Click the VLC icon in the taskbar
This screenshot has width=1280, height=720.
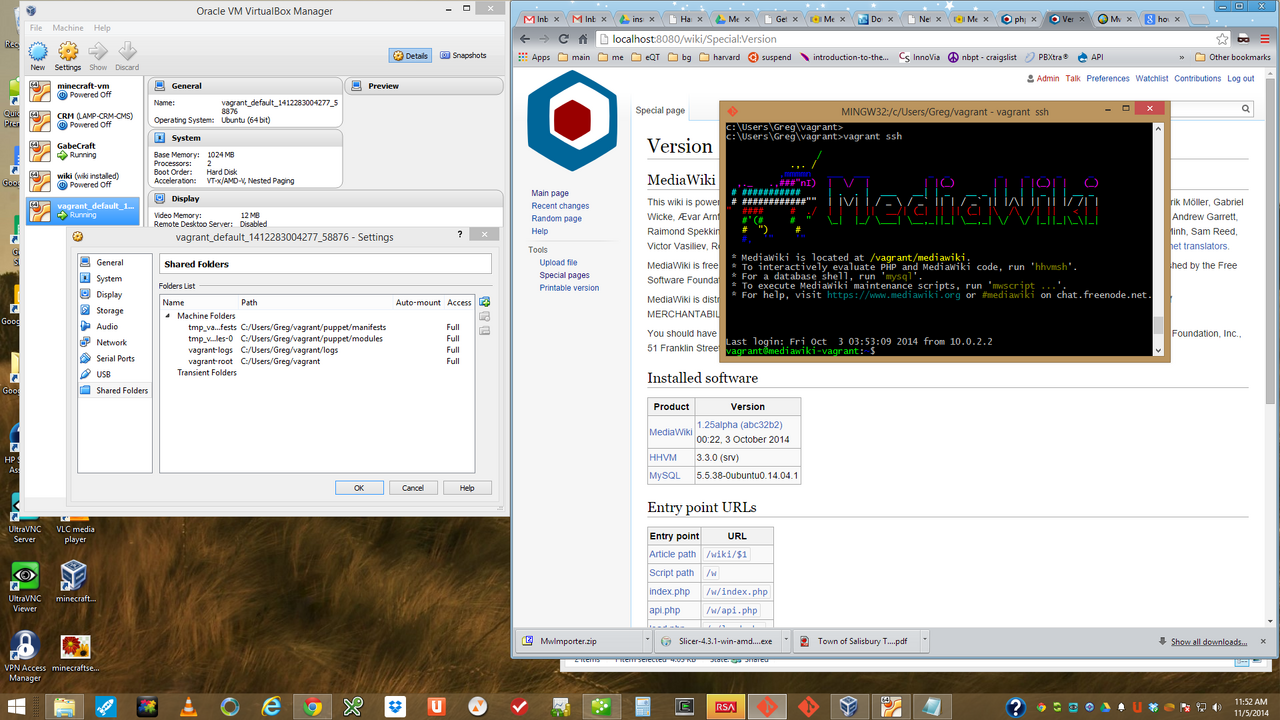tap(187, 706)
